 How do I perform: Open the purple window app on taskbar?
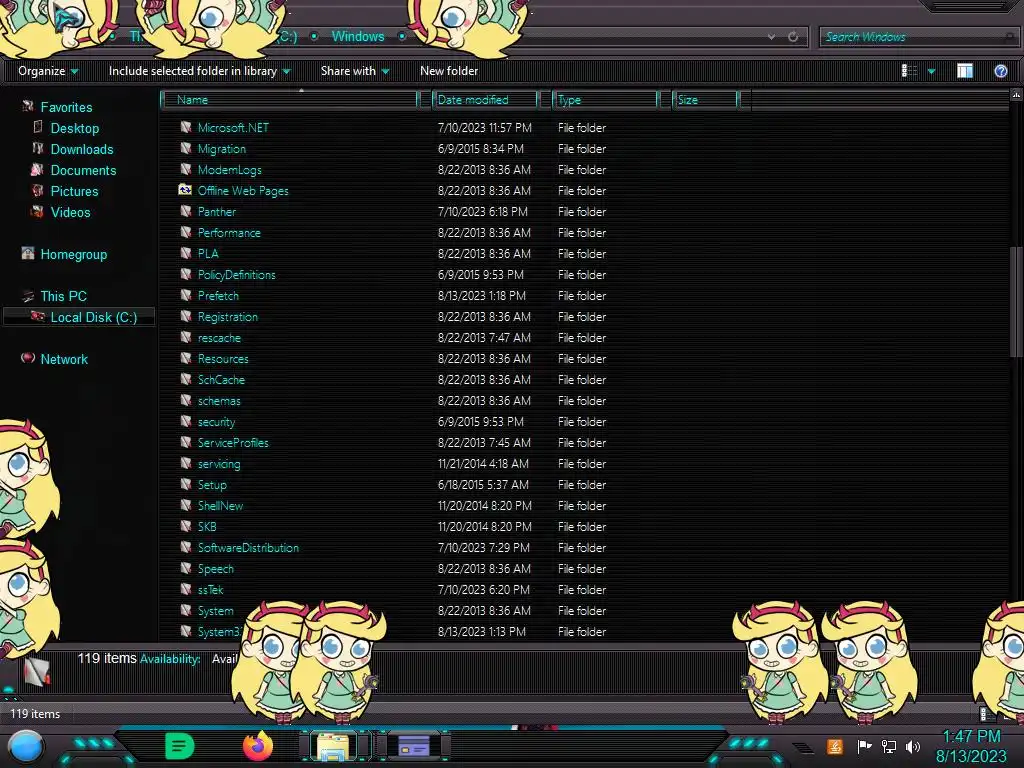point(413,746)
